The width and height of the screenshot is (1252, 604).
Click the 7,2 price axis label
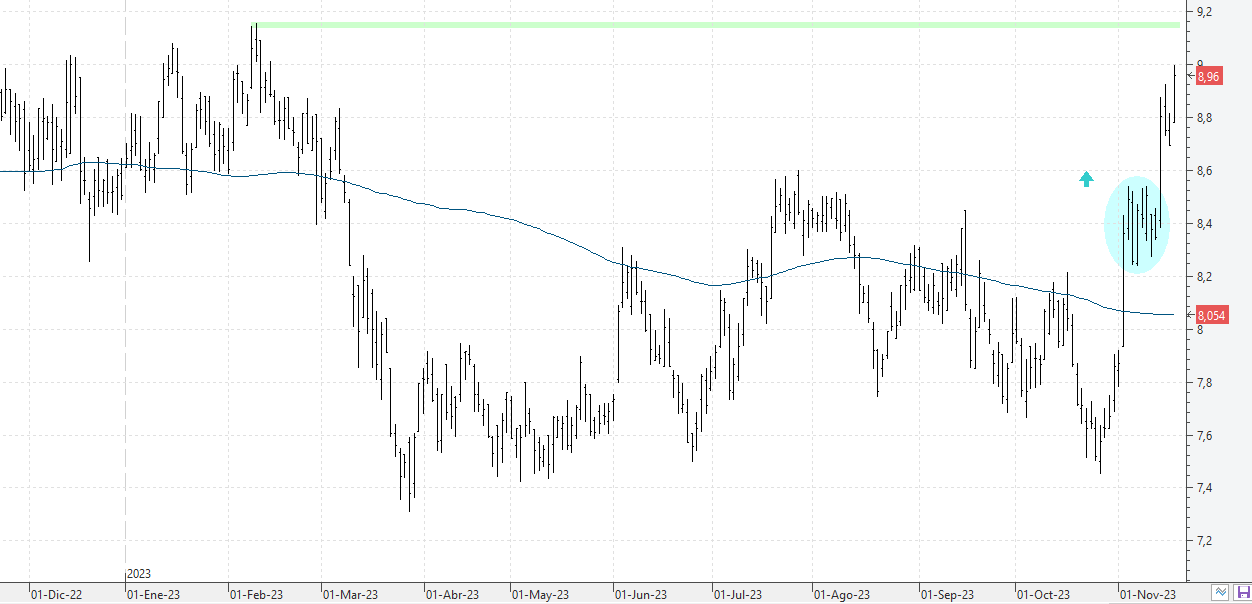1204,541
